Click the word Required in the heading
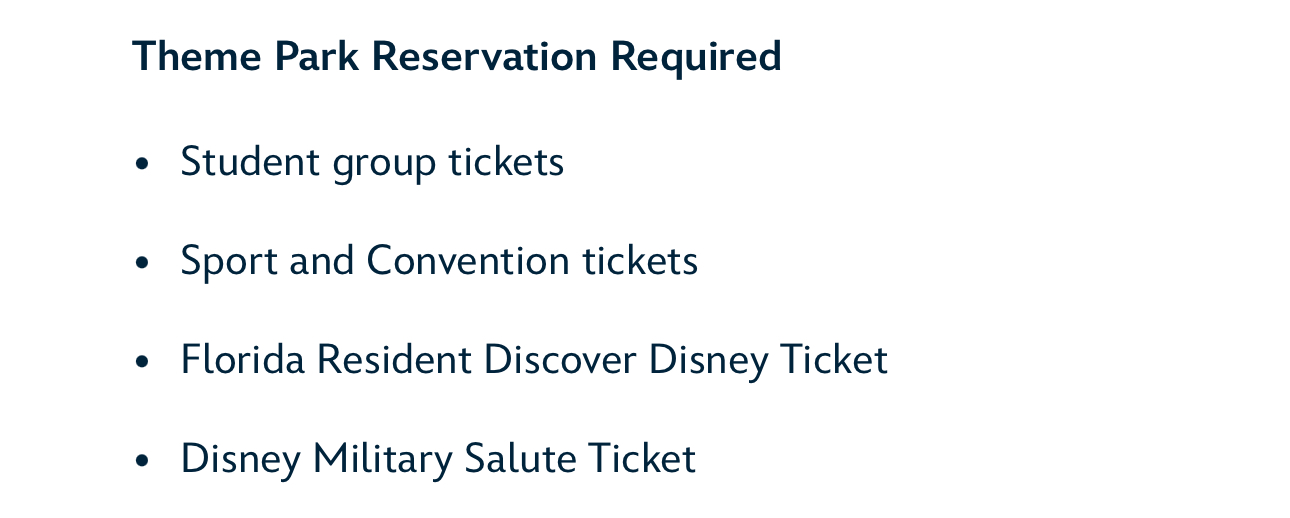This screenshot has width=1290, height=518. click(x=696, y=58)
